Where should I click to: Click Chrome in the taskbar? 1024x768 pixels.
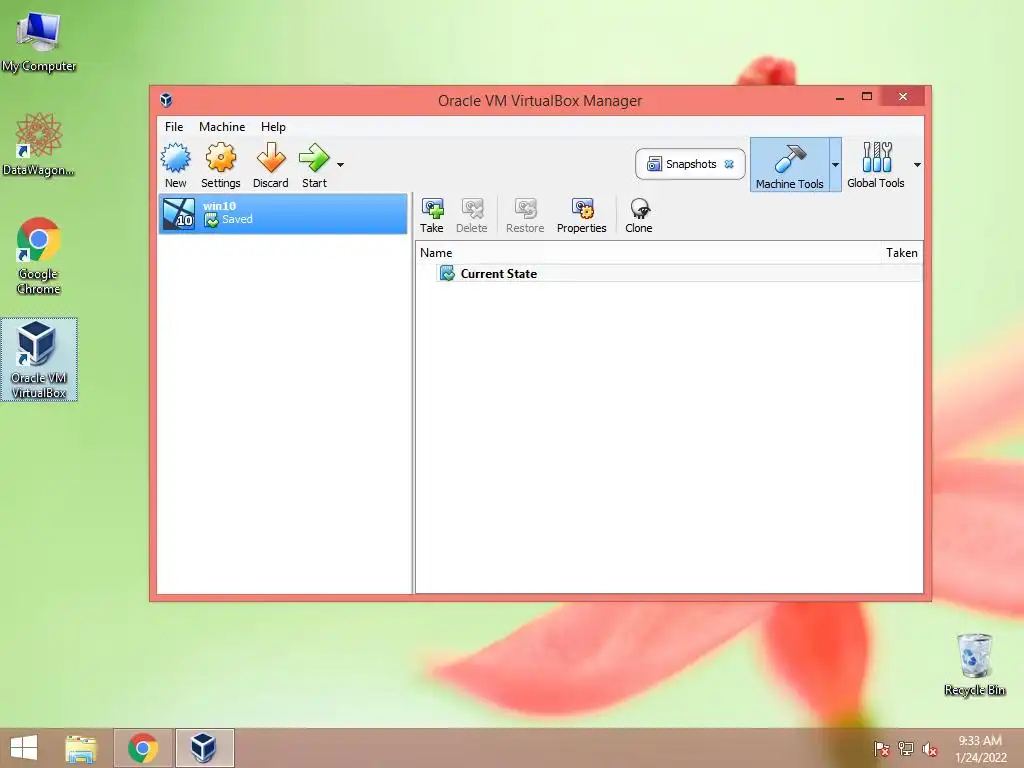[143, 748]
